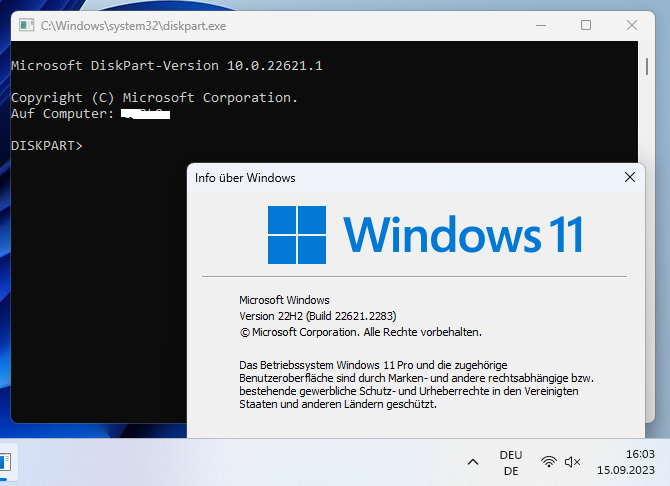670x486 pixels.
Task: Open the clock showing 16:03 15.09.2023
Action: click(x=626, y=462)
